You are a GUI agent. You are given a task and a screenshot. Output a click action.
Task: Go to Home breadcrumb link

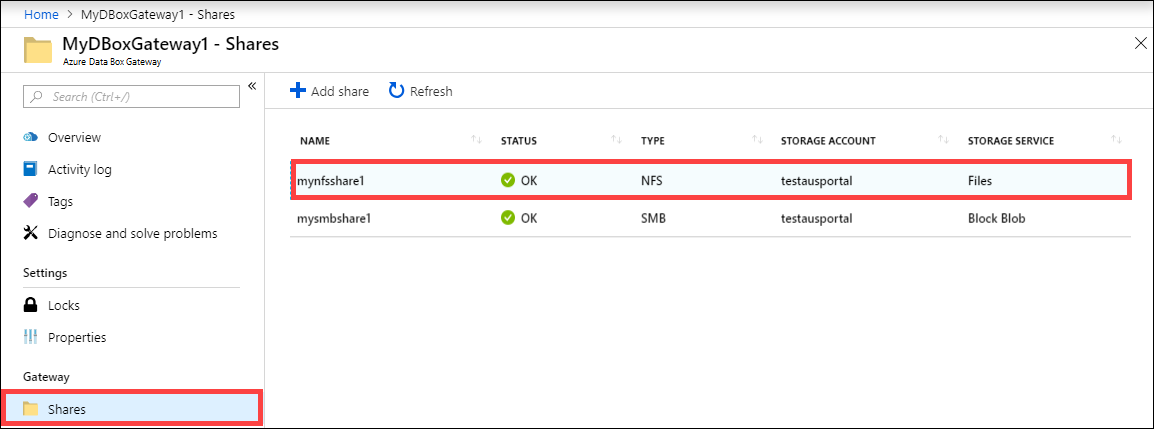(x=41, y=14)
